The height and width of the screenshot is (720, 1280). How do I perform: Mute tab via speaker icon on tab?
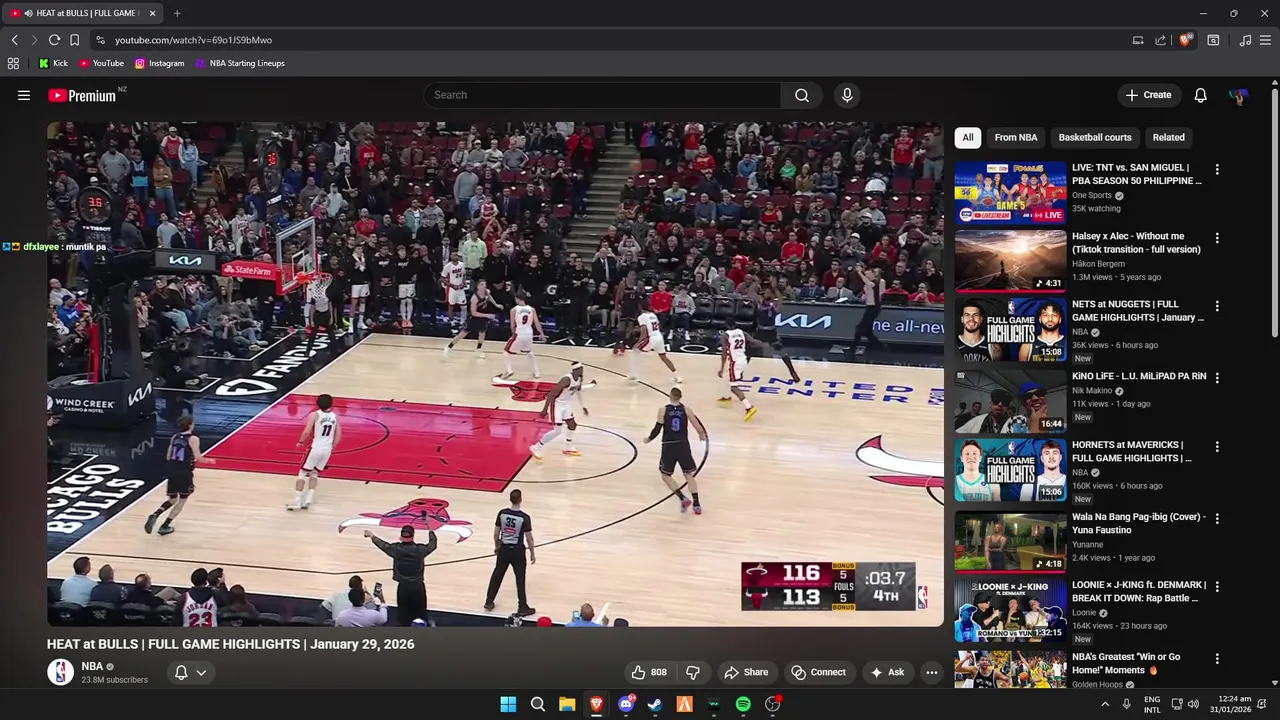click(x=27, y=13)
